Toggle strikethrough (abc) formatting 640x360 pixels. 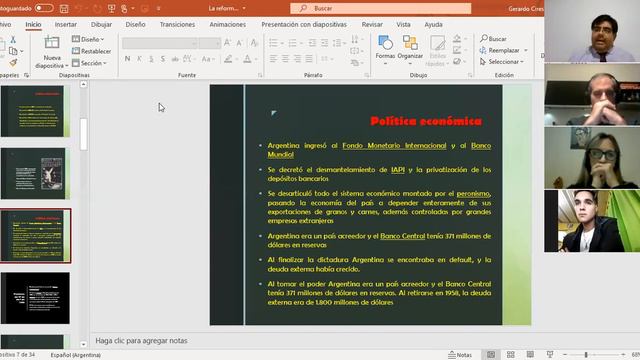(x=175, y=59)
